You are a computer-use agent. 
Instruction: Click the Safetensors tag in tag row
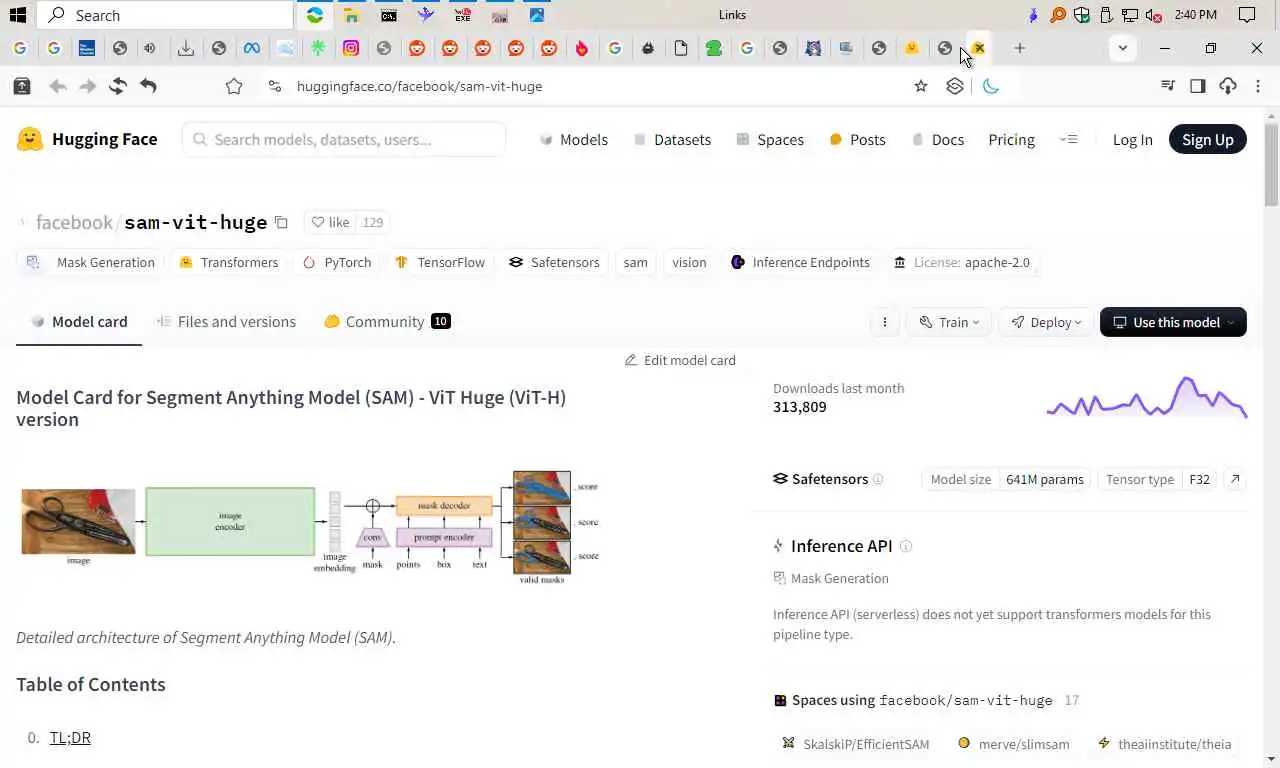coord(554,262)
